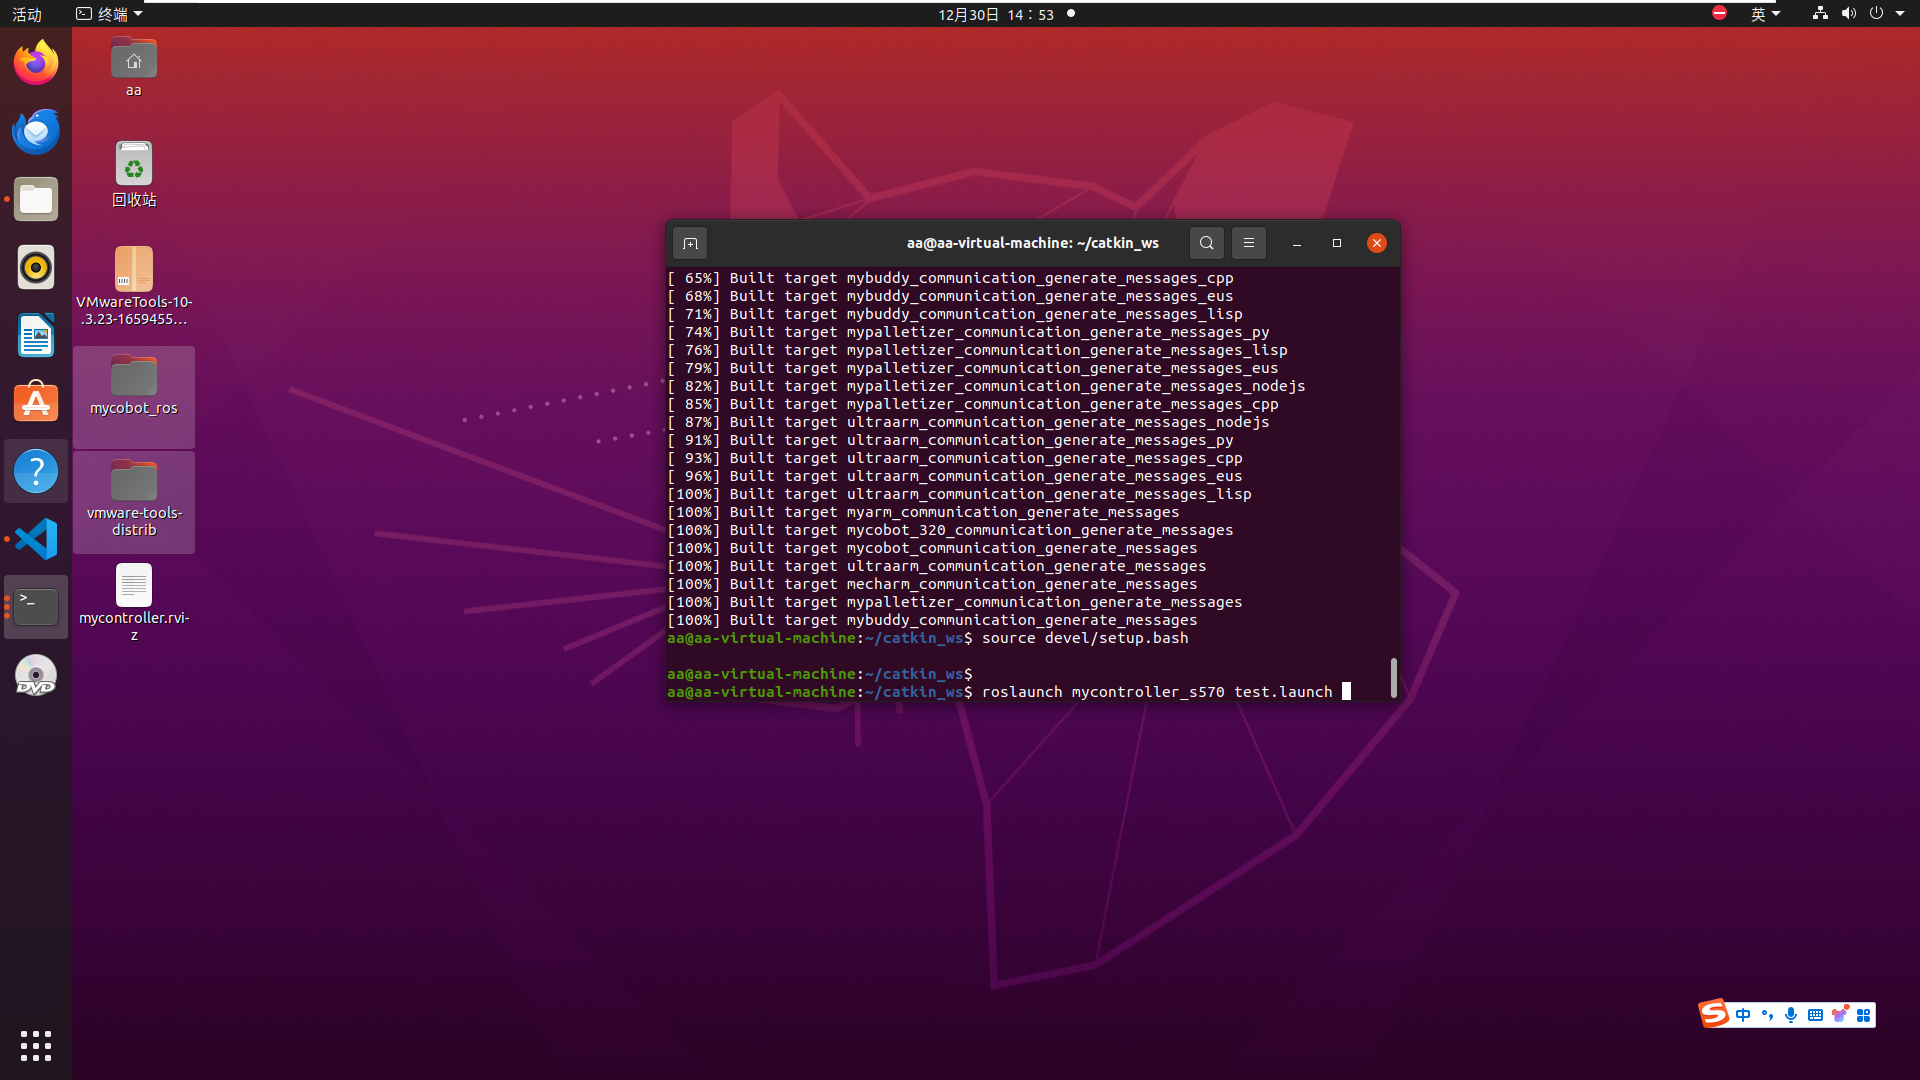Viewport: 1920px width, 1080px height.
Task: Open the Files manager in the dock
Action: pos(36,199)
